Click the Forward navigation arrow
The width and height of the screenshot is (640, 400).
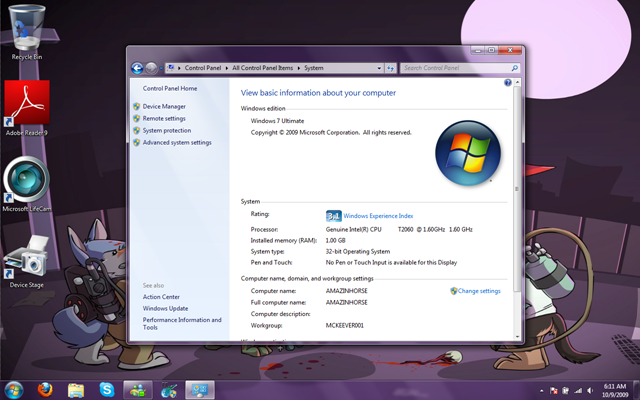[x=151, y=68]
